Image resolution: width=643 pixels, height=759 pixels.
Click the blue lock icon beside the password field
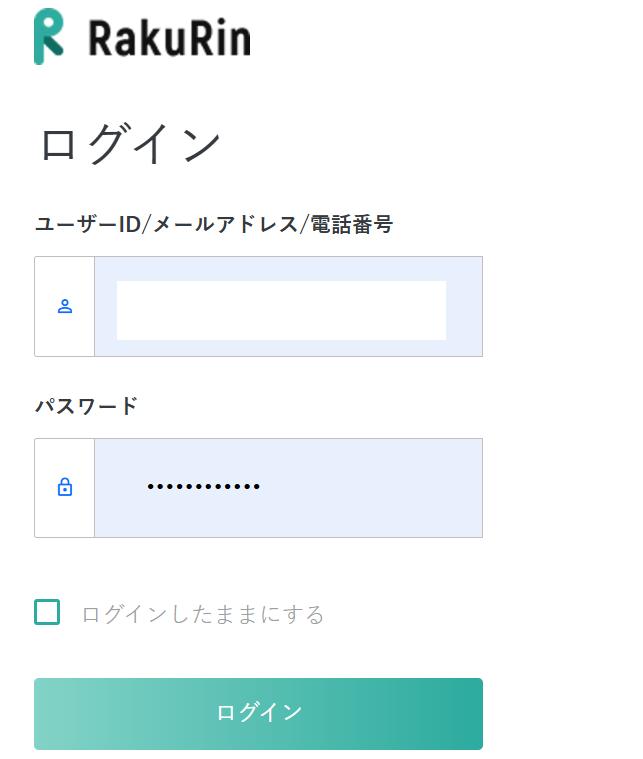(x=65, y=487)
